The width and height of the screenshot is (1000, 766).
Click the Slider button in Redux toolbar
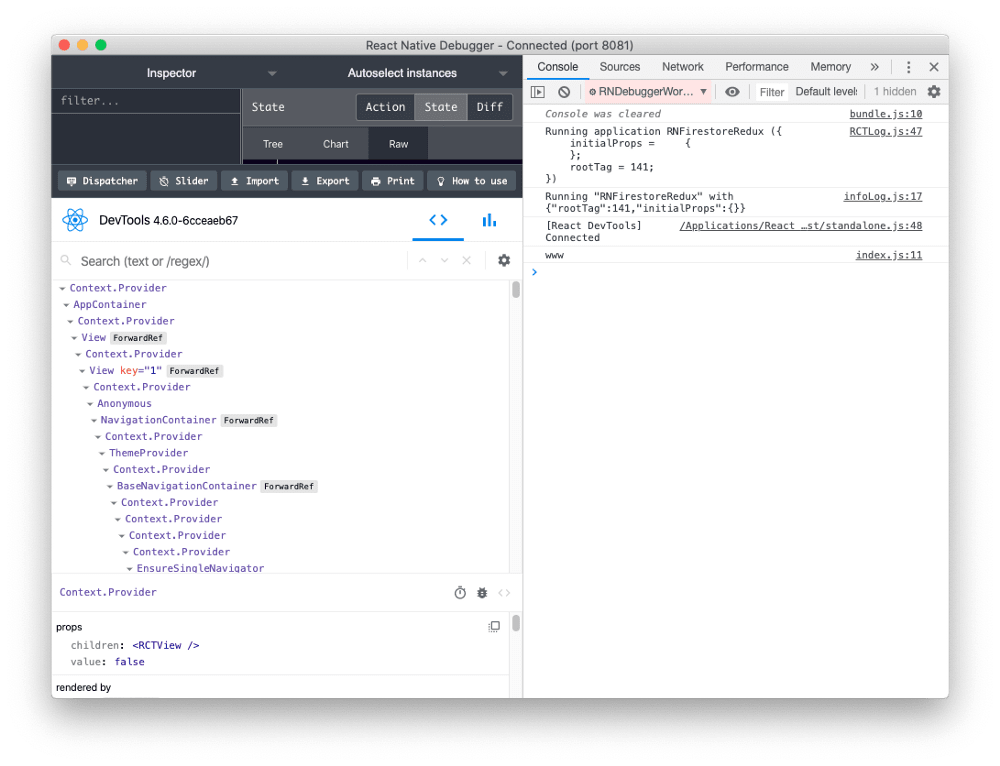pos(183,181)
